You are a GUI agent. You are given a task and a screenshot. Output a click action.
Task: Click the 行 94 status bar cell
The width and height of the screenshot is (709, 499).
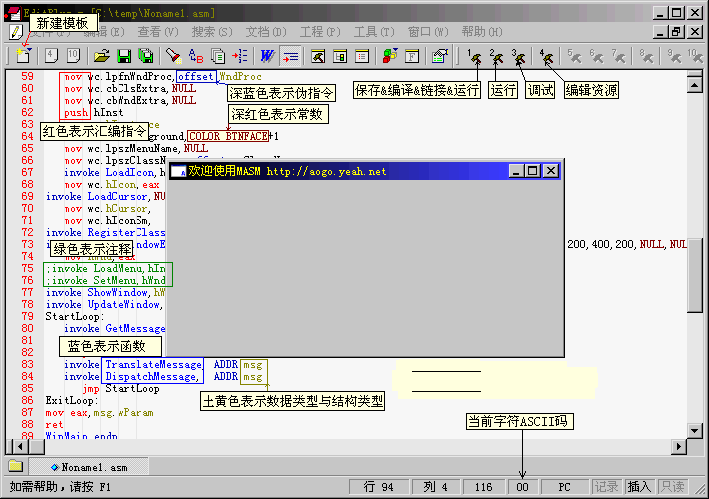pyautogui.click(x=378, y=487)
